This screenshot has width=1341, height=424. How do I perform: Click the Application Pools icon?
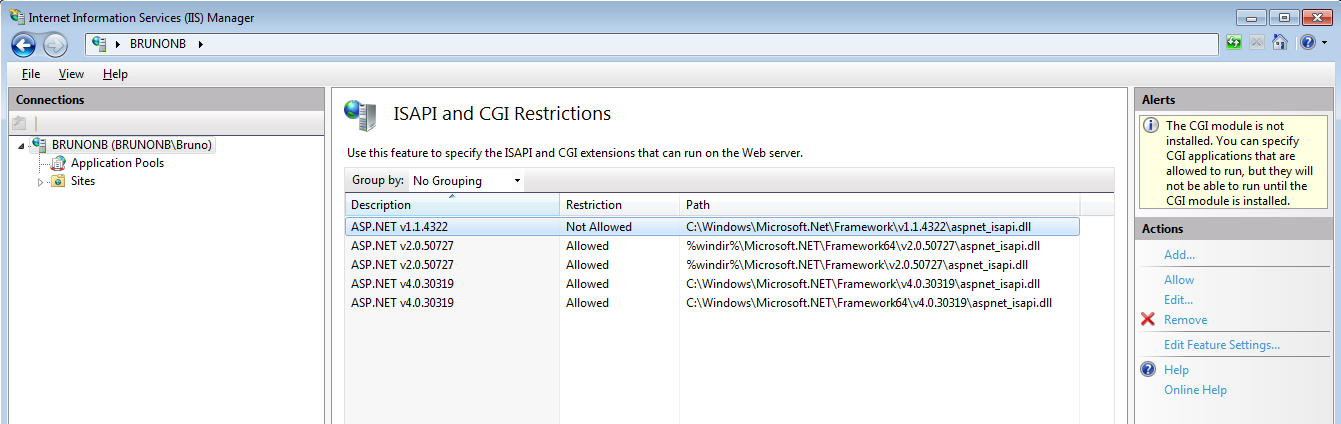(58, 163)
